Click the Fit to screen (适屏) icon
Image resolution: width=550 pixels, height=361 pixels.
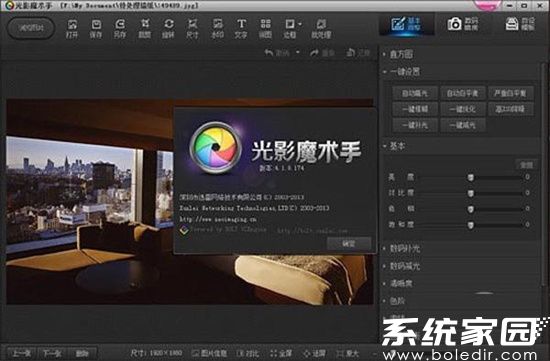pos(314,353)
